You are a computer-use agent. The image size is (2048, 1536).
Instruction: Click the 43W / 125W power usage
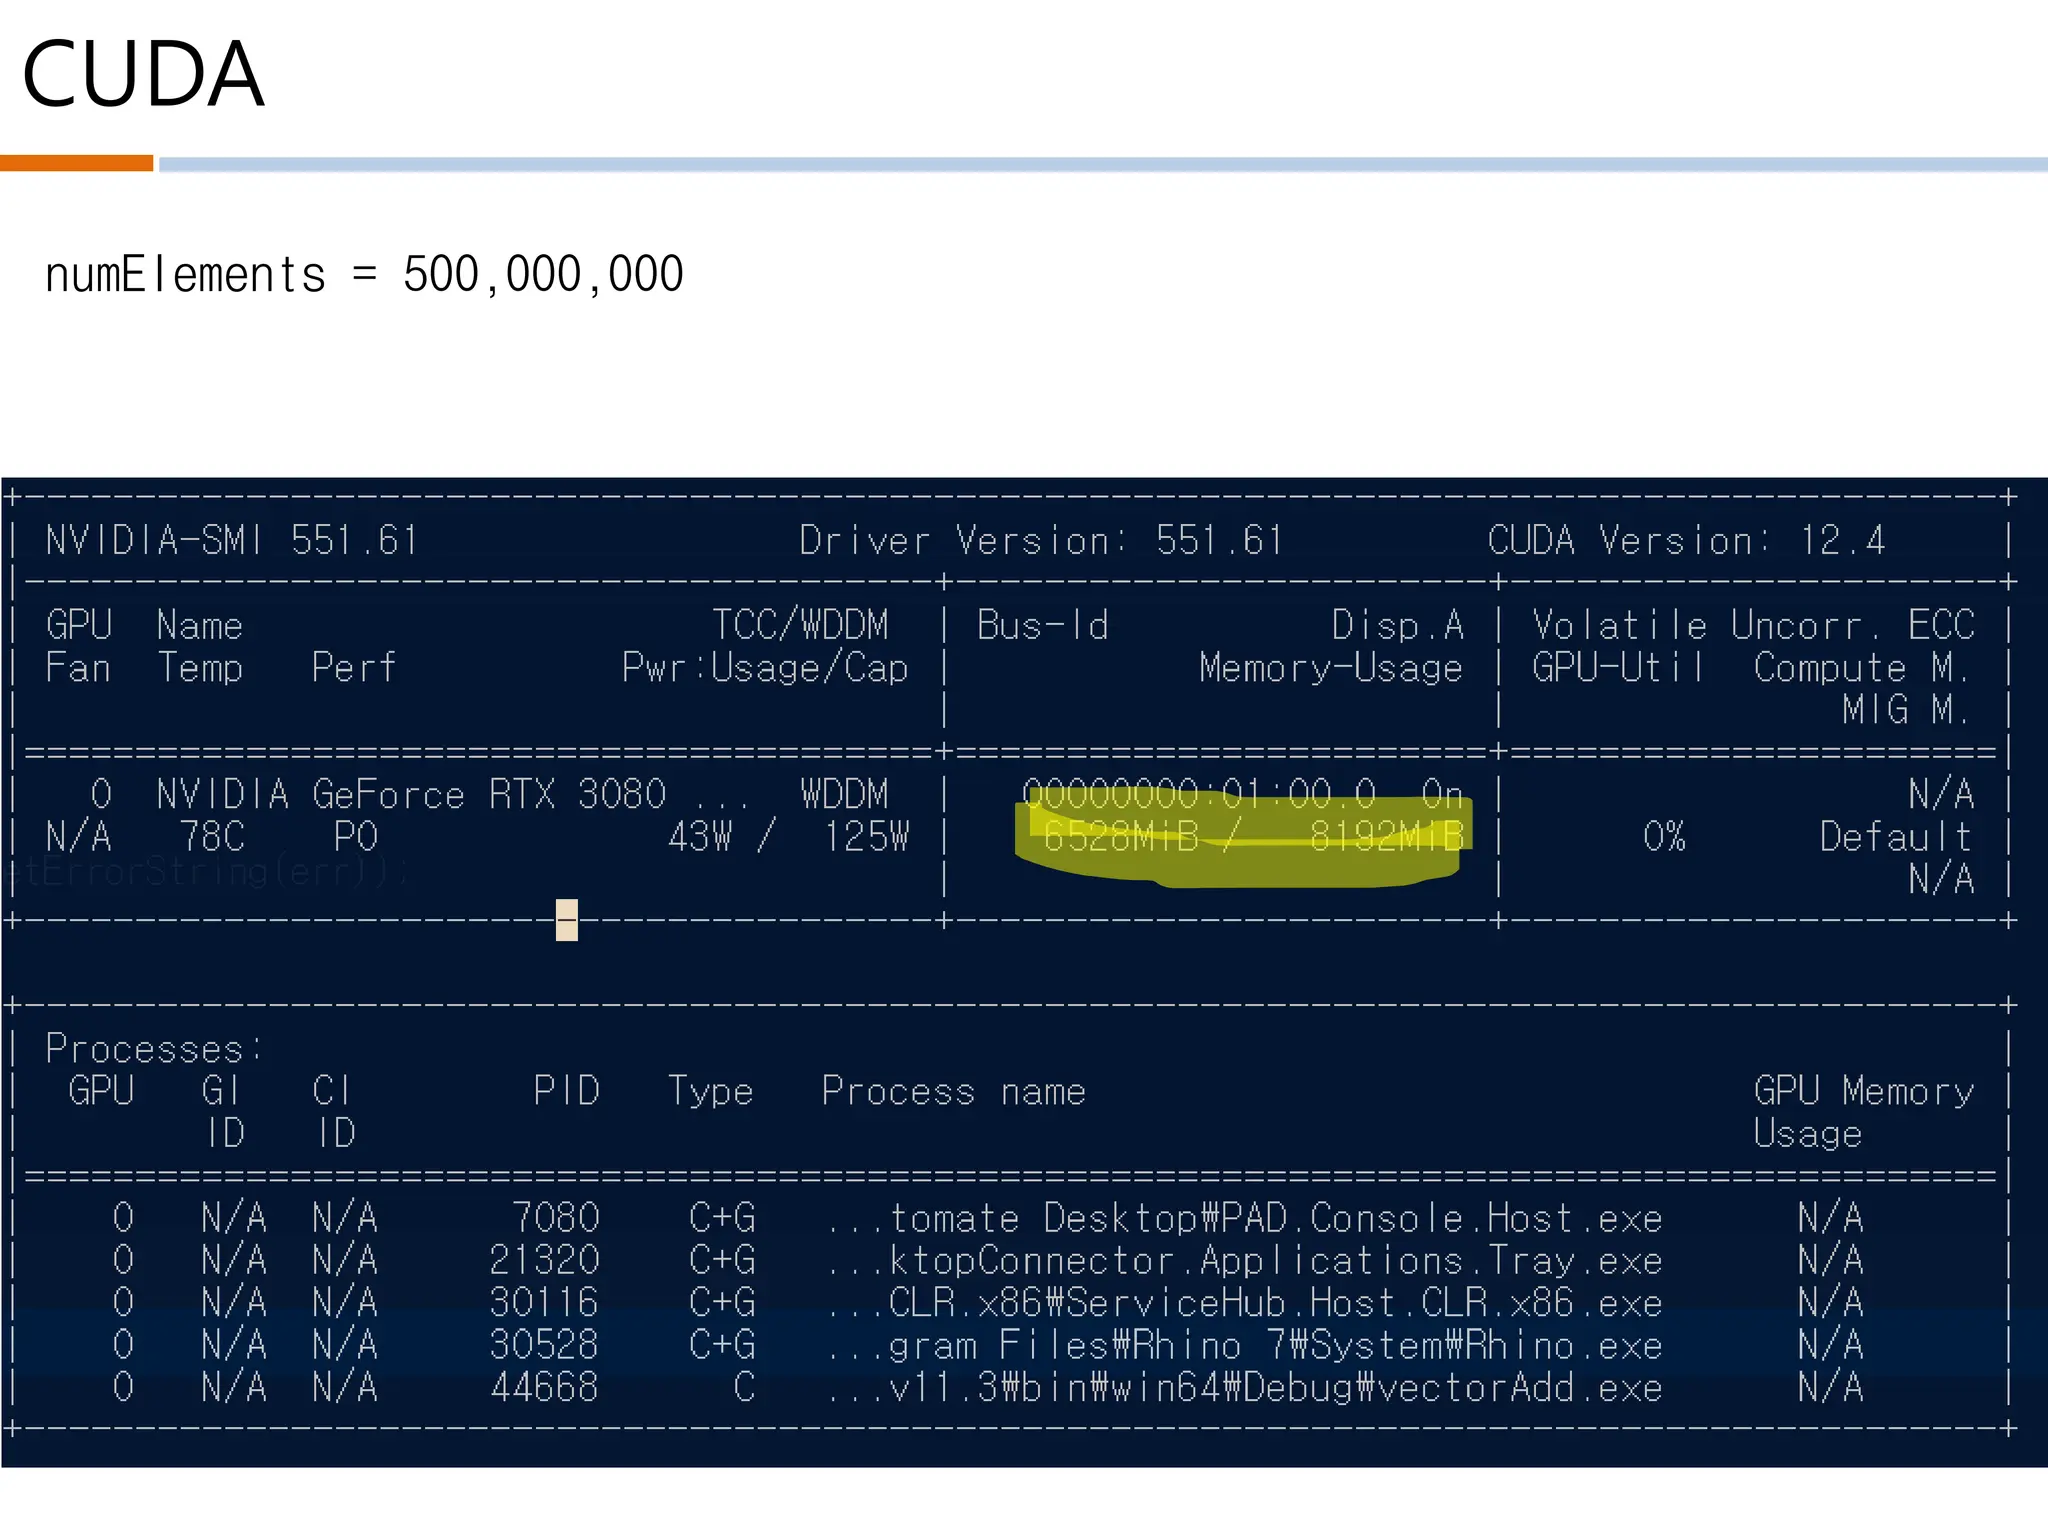coord(788,837)
